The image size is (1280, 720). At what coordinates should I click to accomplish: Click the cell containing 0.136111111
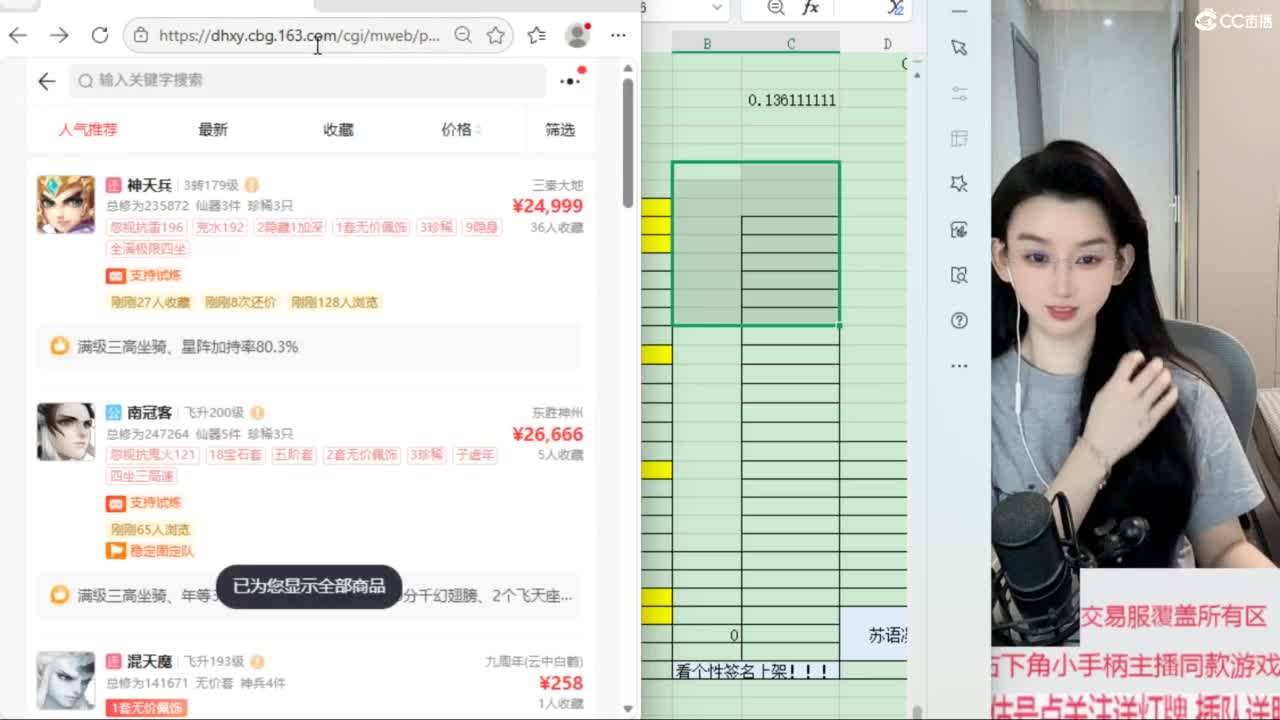(x=790, y=100)
